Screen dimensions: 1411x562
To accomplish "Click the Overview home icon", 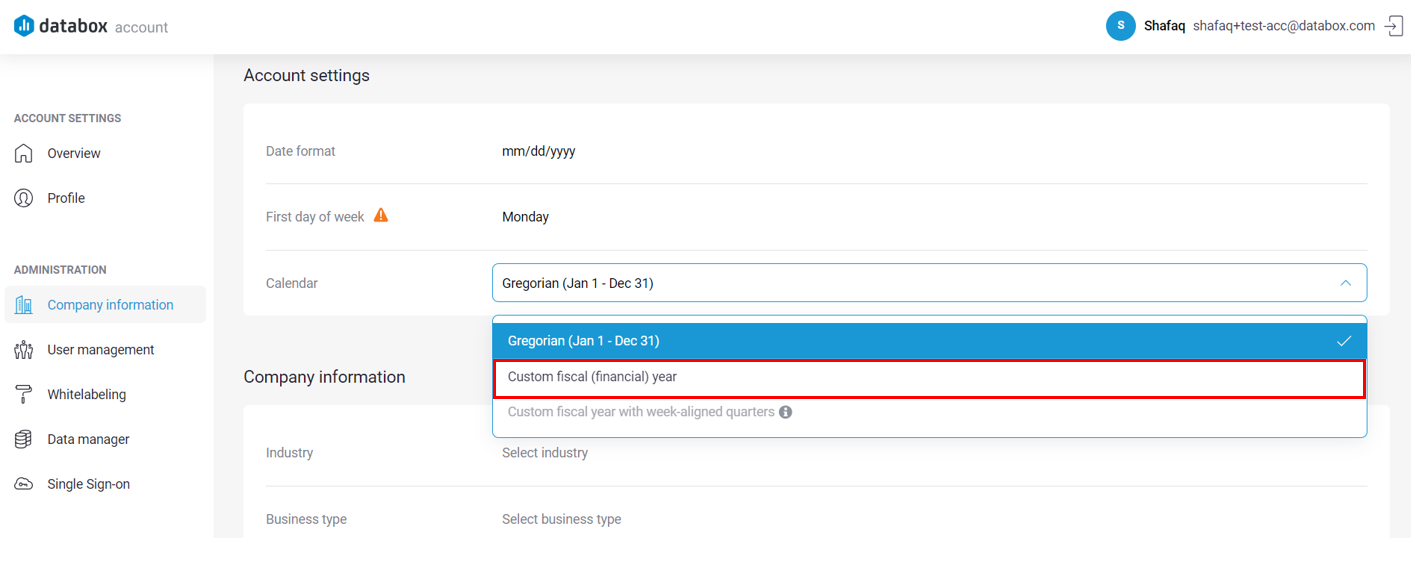I will [24, 153].
